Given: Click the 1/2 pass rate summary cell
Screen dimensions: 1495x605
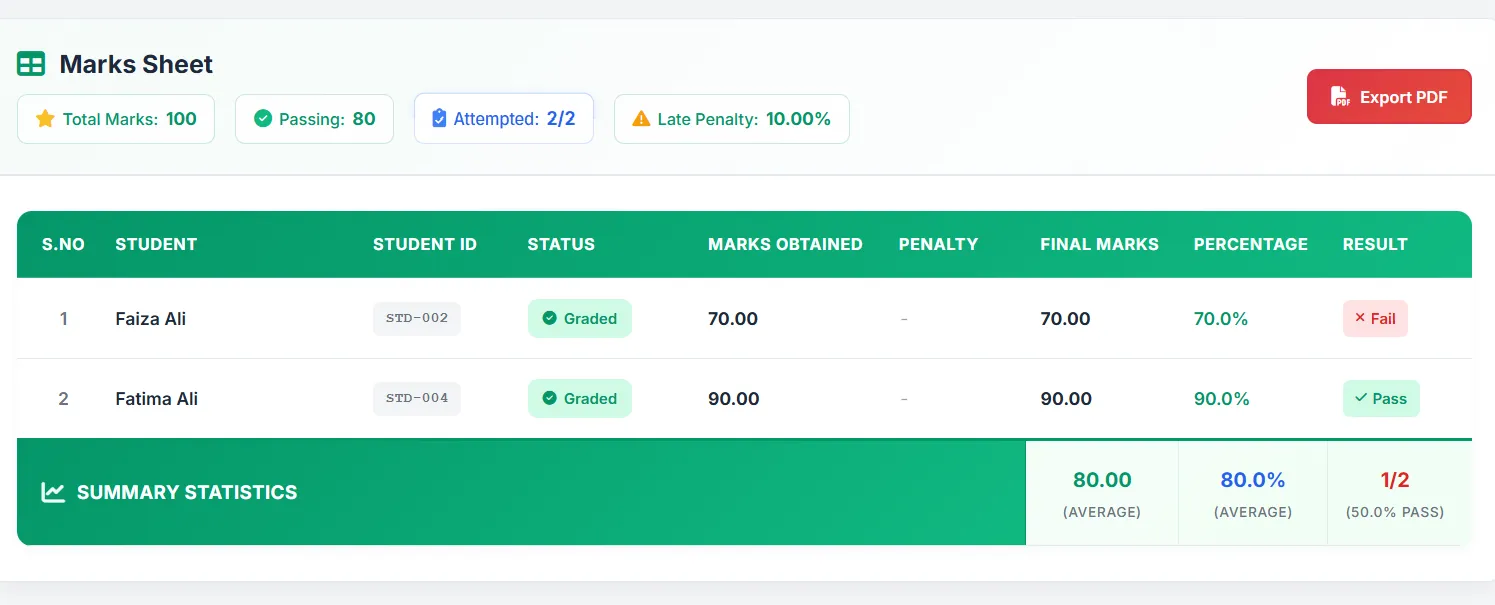Looking at the screenshot, I should pos(1394,492).
